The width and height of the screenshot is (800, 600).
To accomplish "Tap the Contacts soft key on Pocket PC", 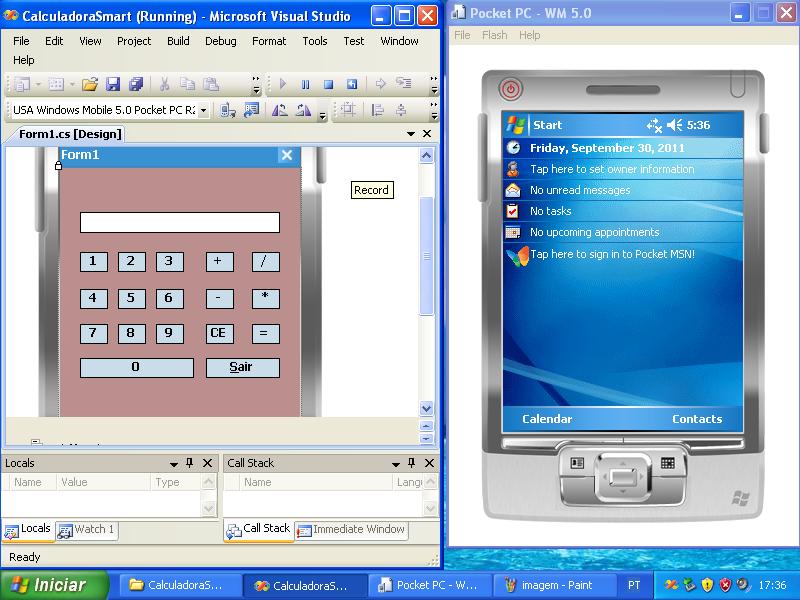I will pyautogui.click(x=697, y=419).
